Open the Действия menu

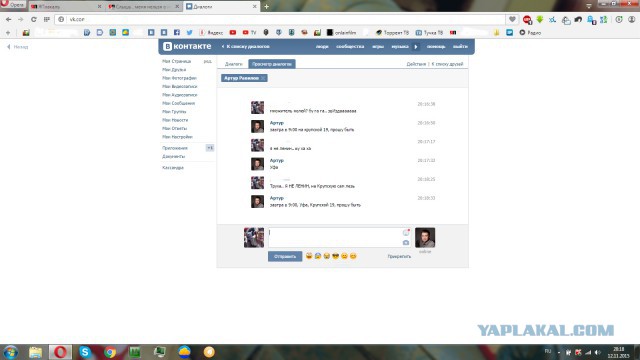point(416,64)
